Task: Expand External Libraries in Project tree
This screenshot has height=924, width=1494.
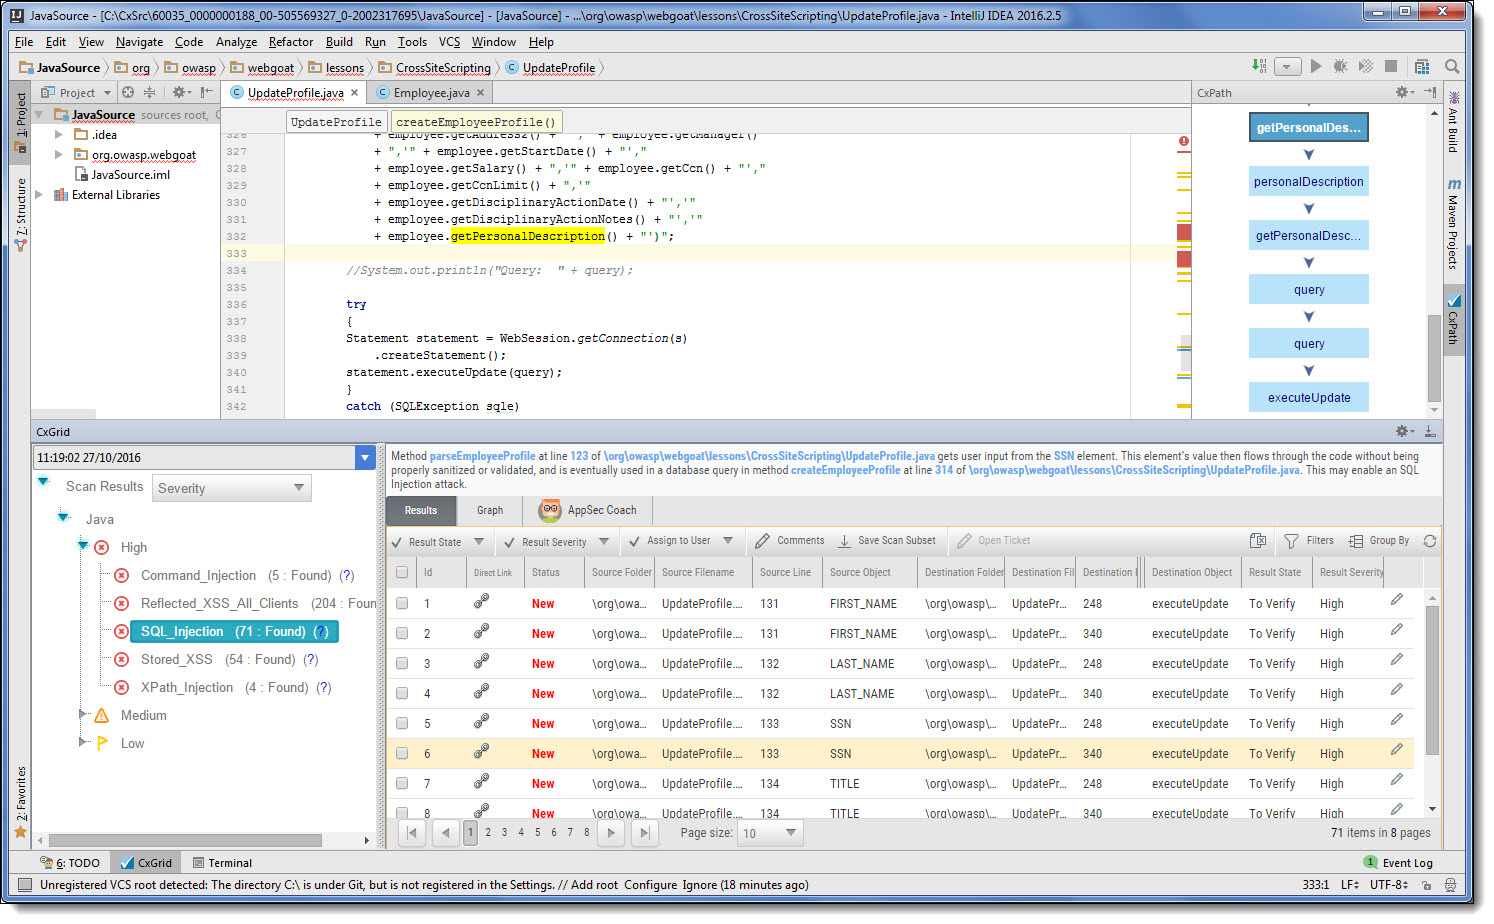Action: pyautogui.click(x=39, y=194)
